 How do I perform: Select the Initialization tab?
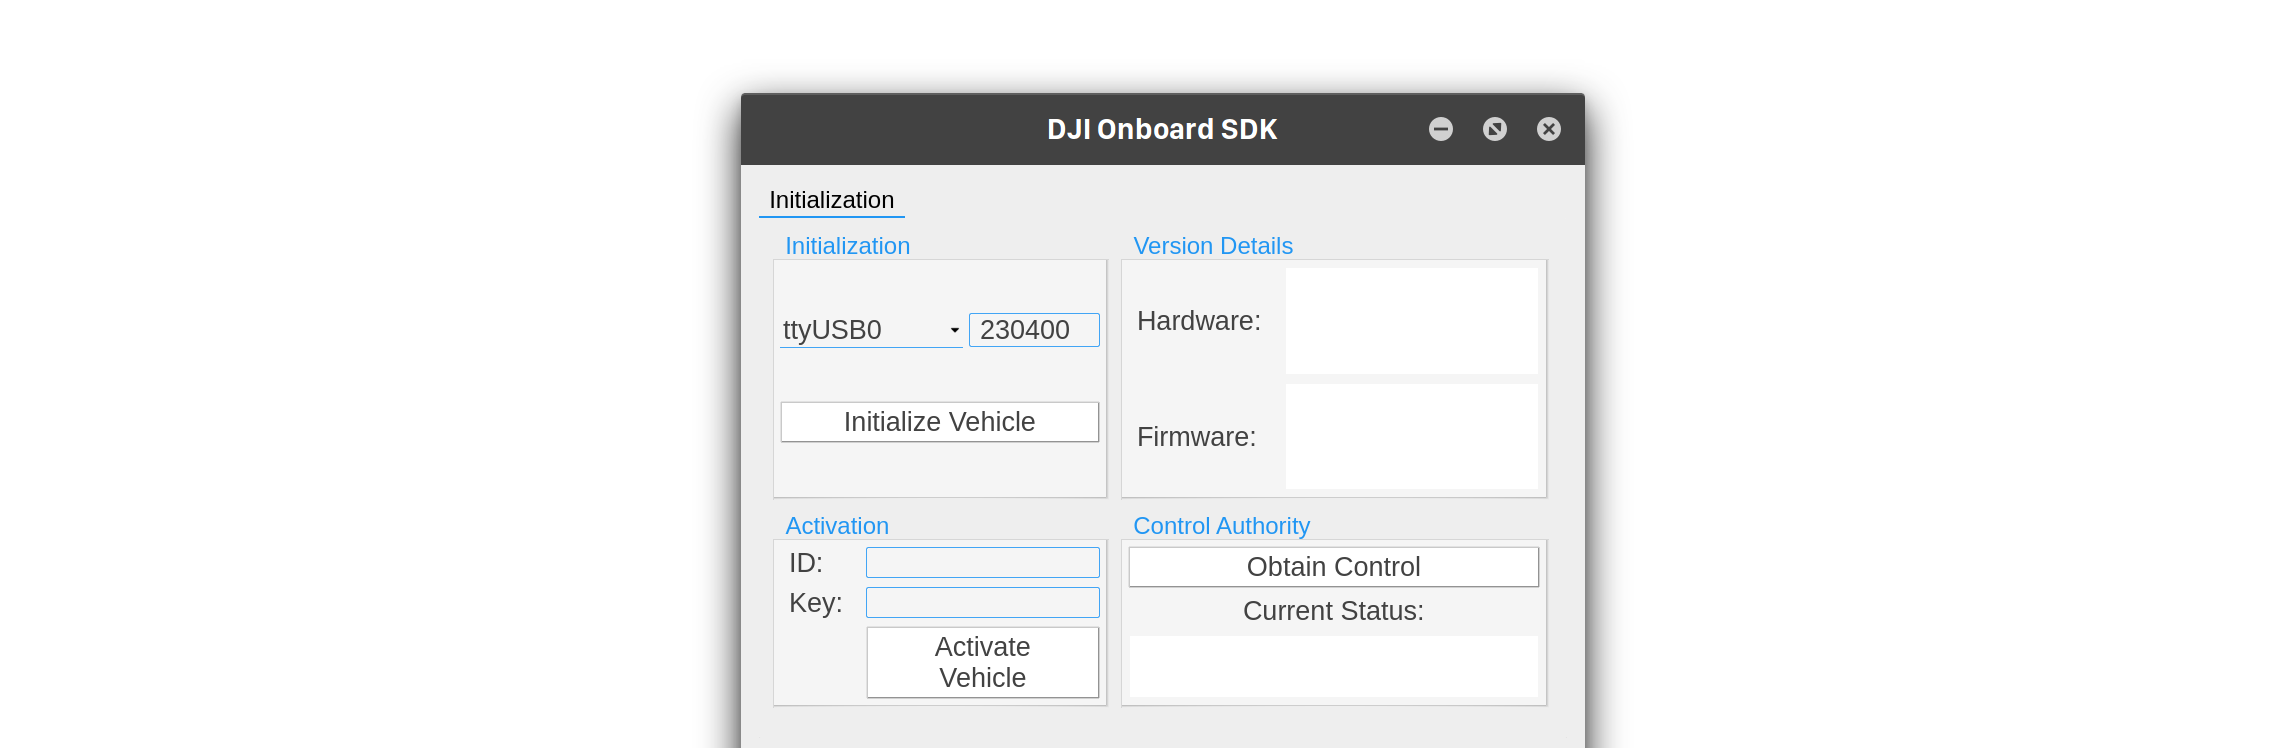tap(832, 200)
